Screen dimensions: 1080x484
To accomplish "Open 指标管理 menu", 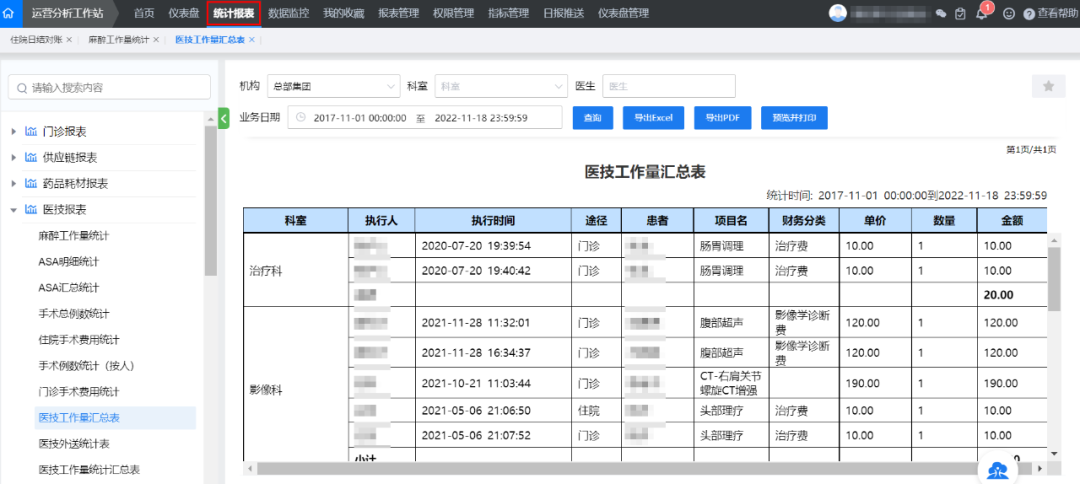I will [509, 13].
